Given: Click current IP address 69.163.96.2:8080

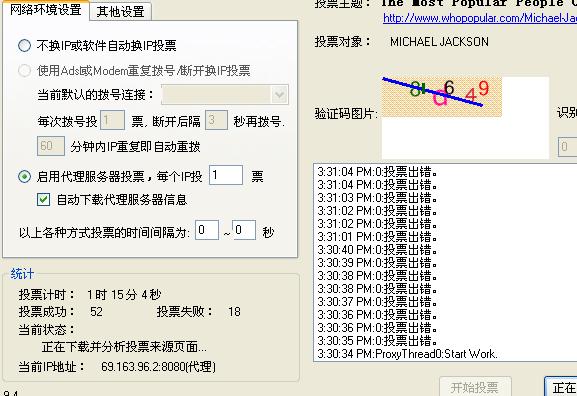Looking at the screenshot, I should pos(158,367).
